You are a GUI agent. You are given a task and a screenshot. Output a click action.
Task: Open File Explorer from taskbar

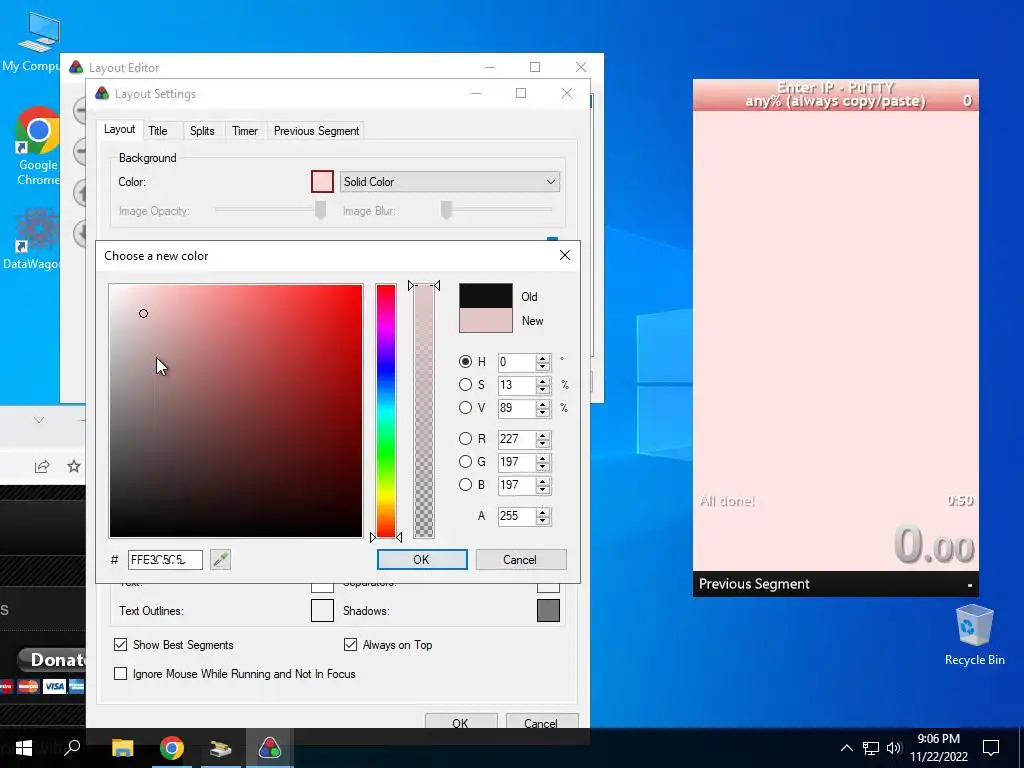(122, 748)
